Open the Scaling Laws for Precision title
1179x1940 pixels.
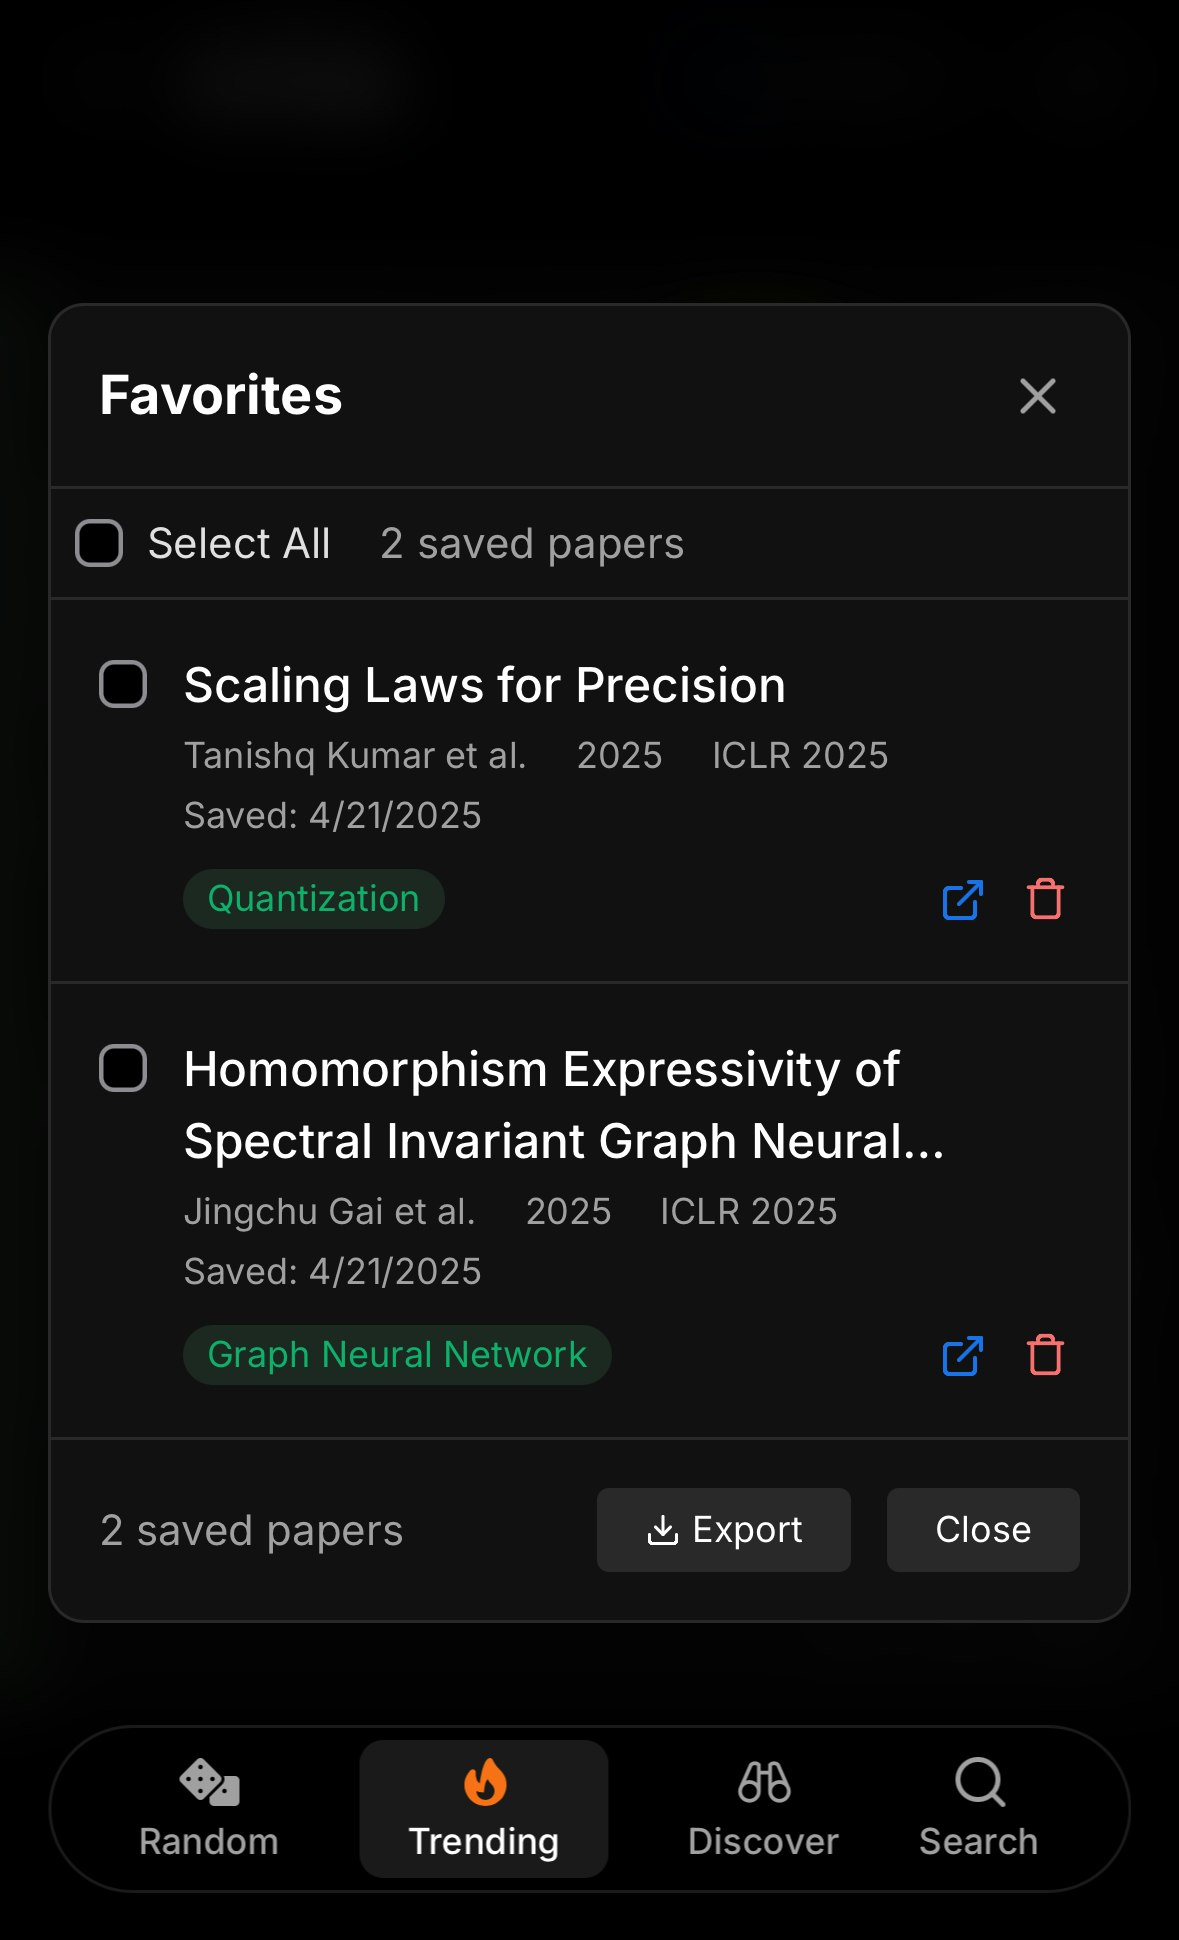484,685
